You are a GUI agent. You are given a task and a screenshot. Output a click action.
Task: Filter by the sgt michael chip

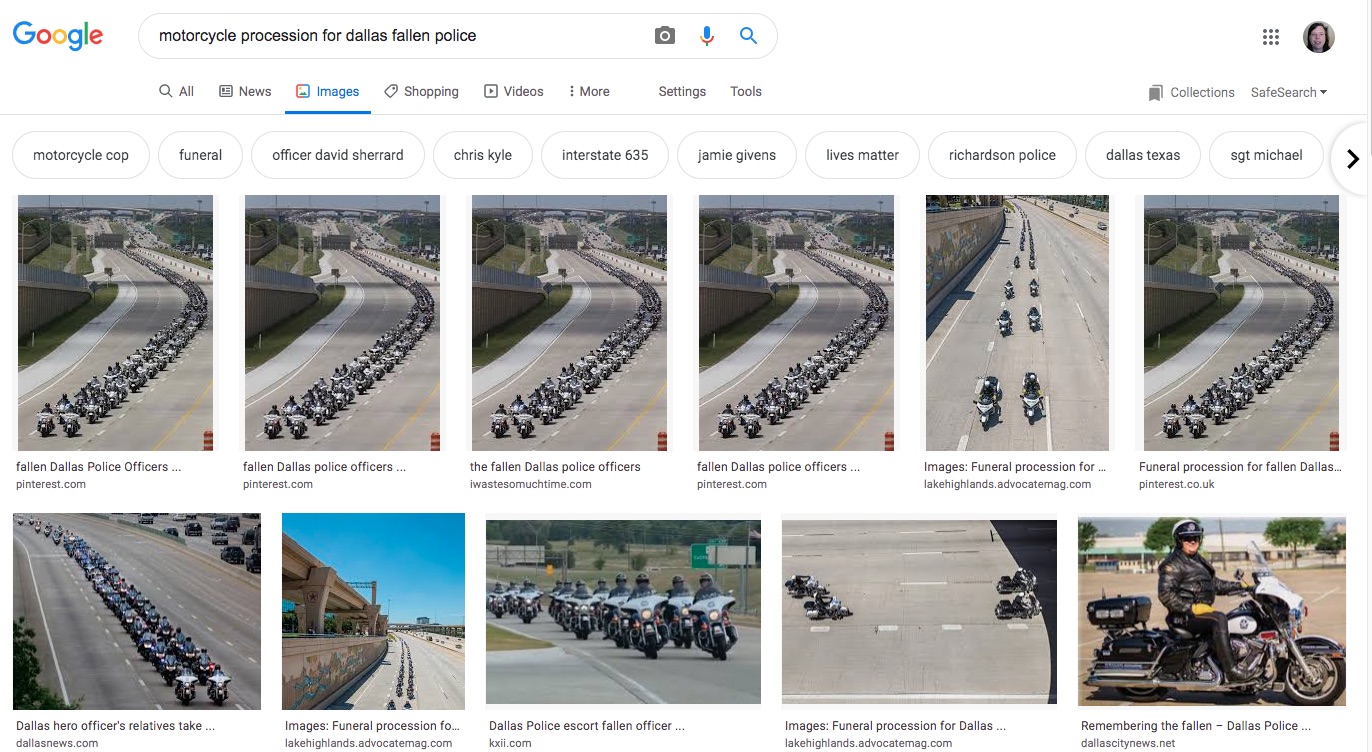pos(1266,155)
